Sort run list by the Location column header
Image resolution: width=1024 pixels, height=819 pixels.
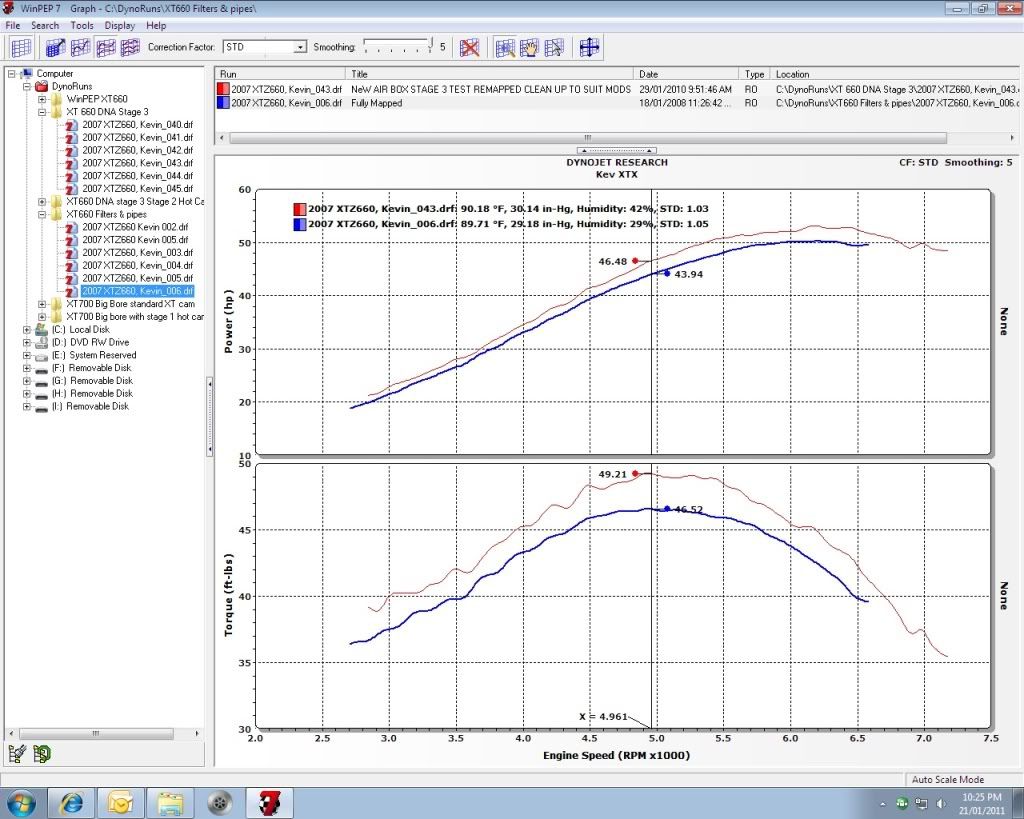895,74
